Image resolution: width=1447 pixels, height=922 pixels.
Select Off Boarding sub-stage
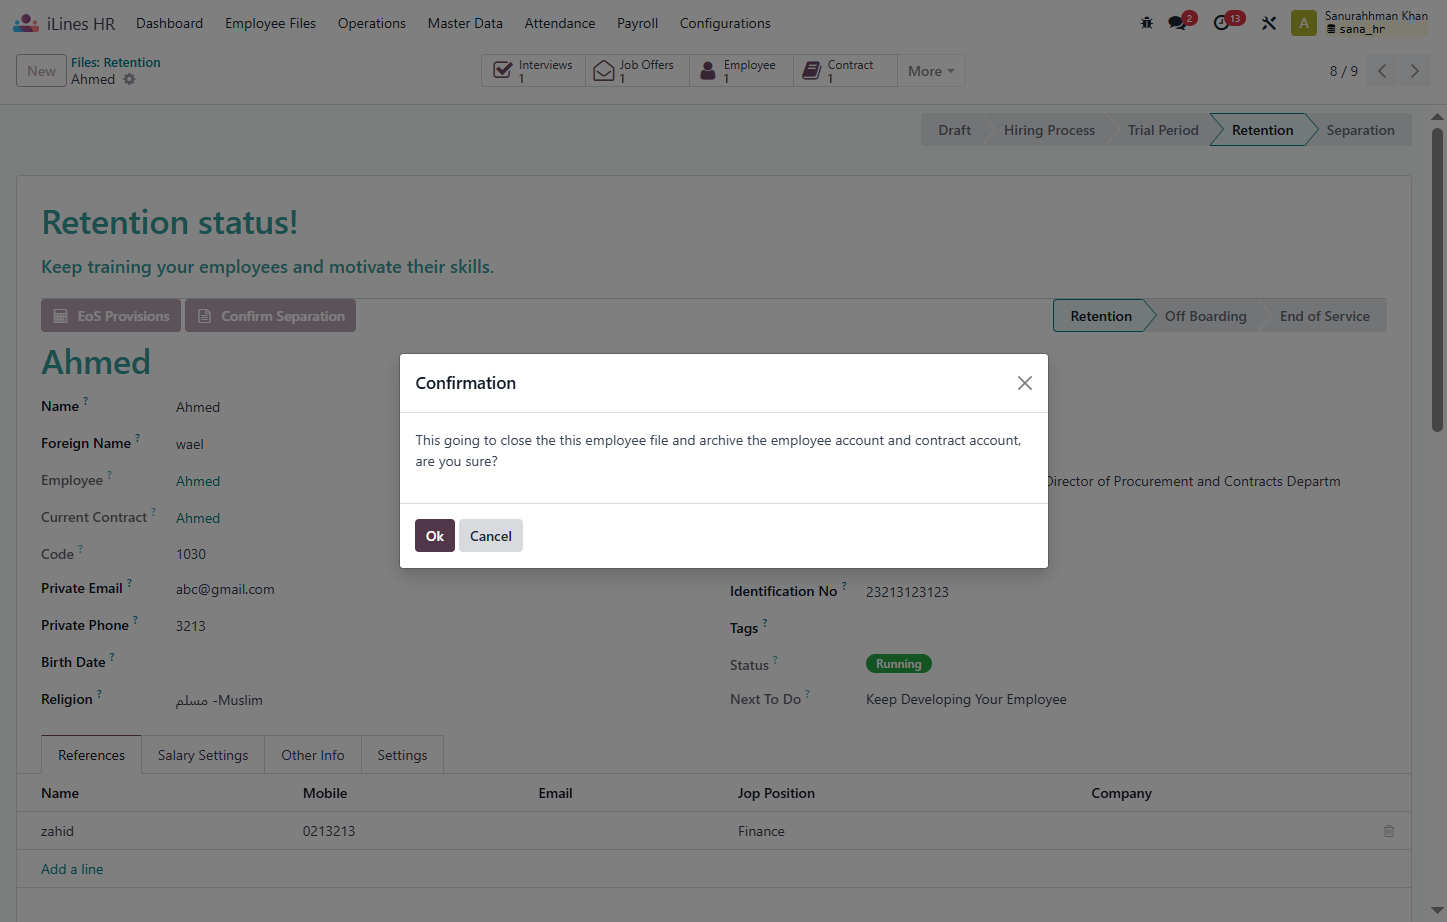coord(1205,316)
